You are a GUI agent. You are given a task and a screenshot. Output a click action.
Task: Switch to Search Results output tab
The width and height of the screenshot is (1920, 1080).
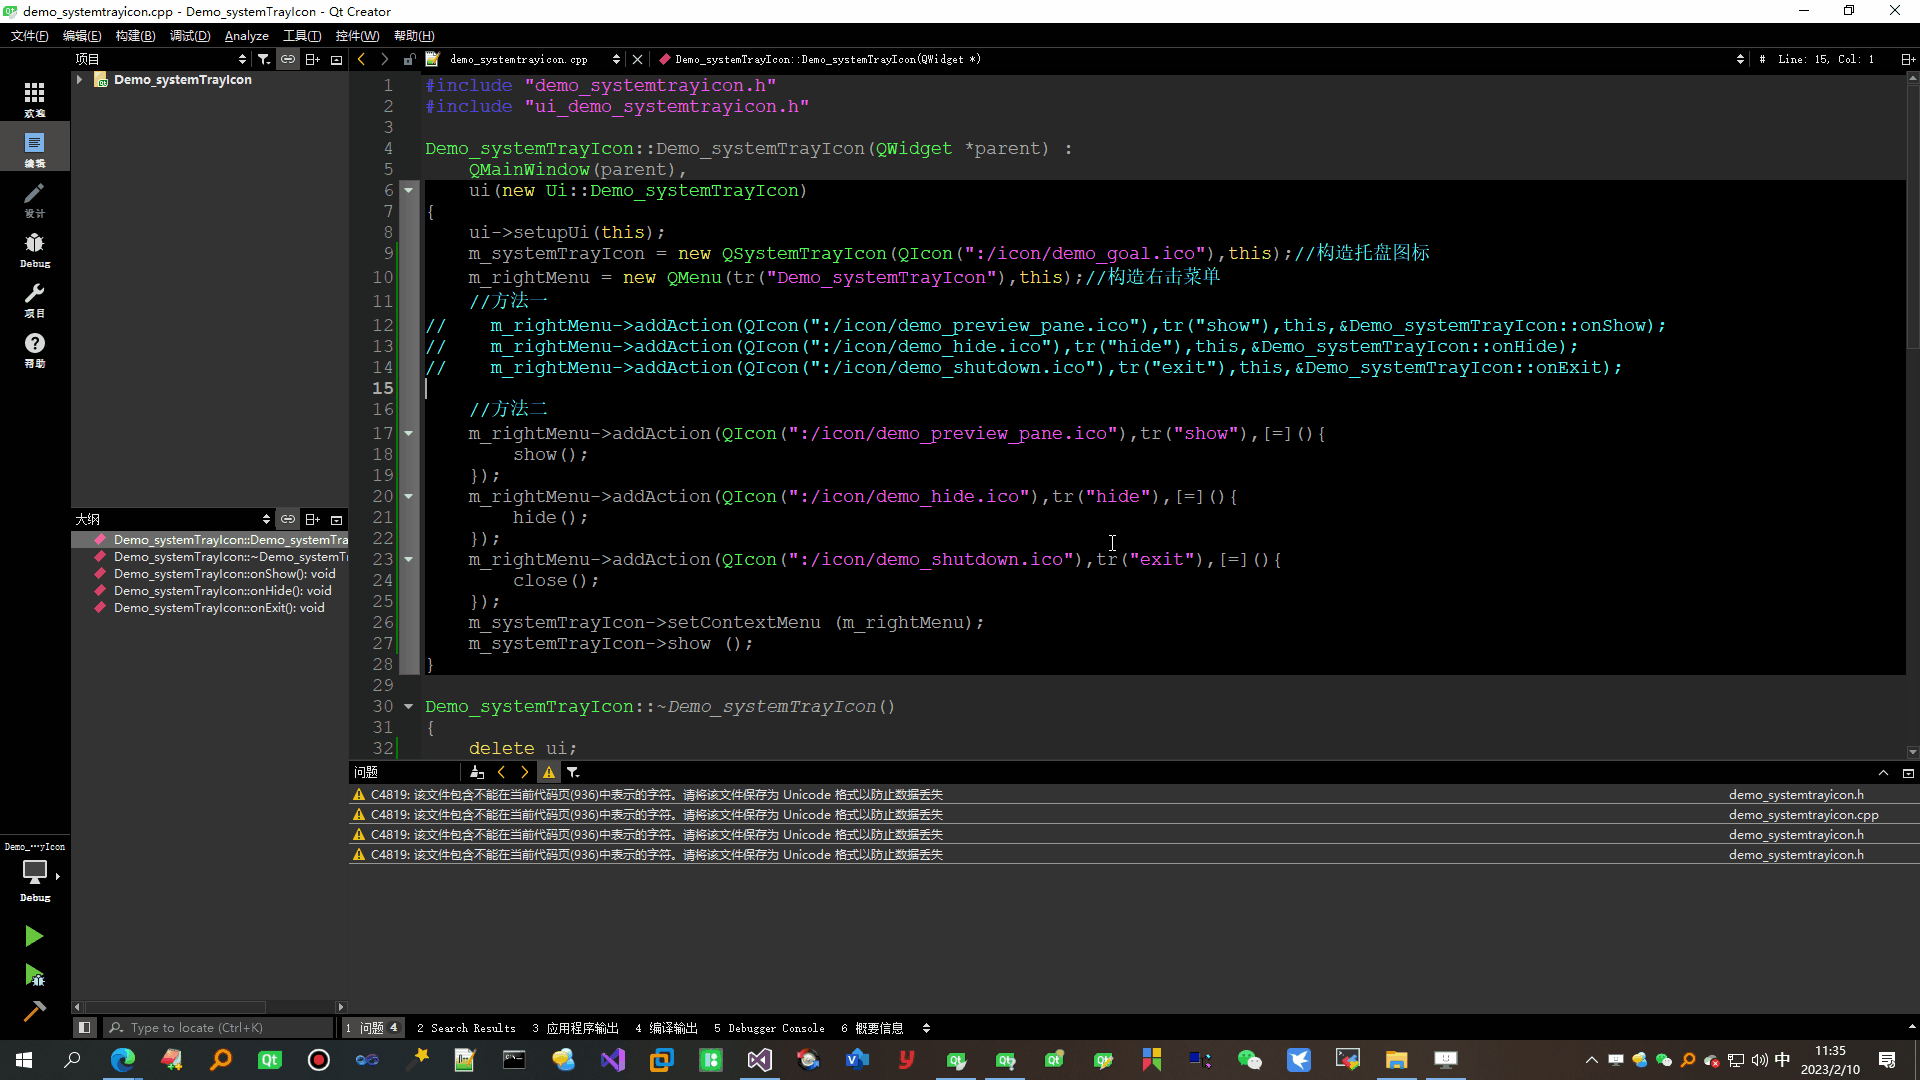[466, 1028]
